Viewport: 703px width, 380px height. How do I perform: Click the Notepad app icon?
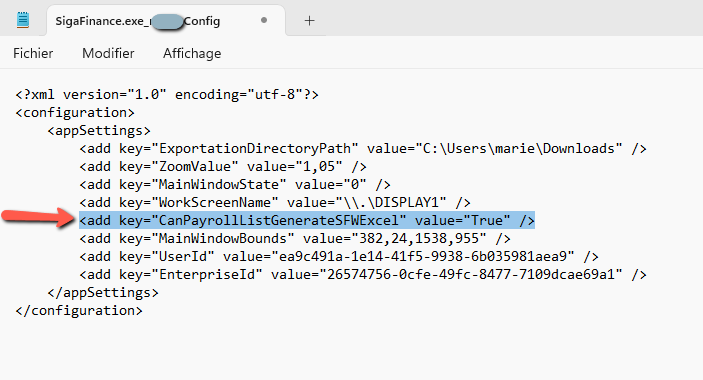23,21
